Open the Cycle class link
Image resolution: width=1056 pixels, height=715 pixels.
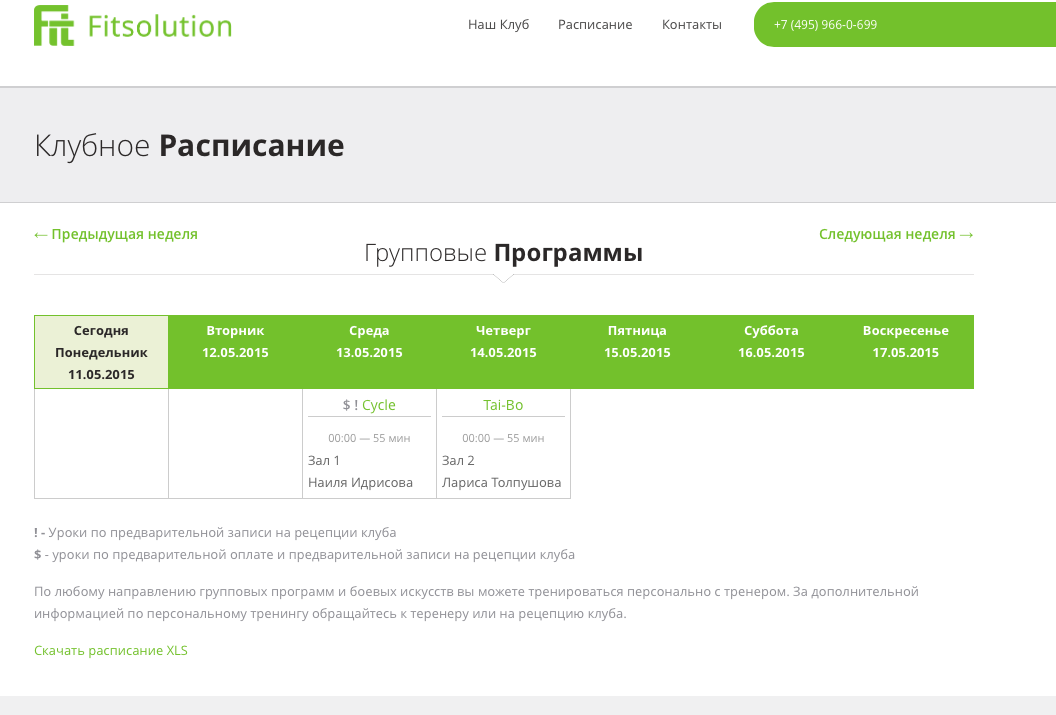click(x=378, y=405)
